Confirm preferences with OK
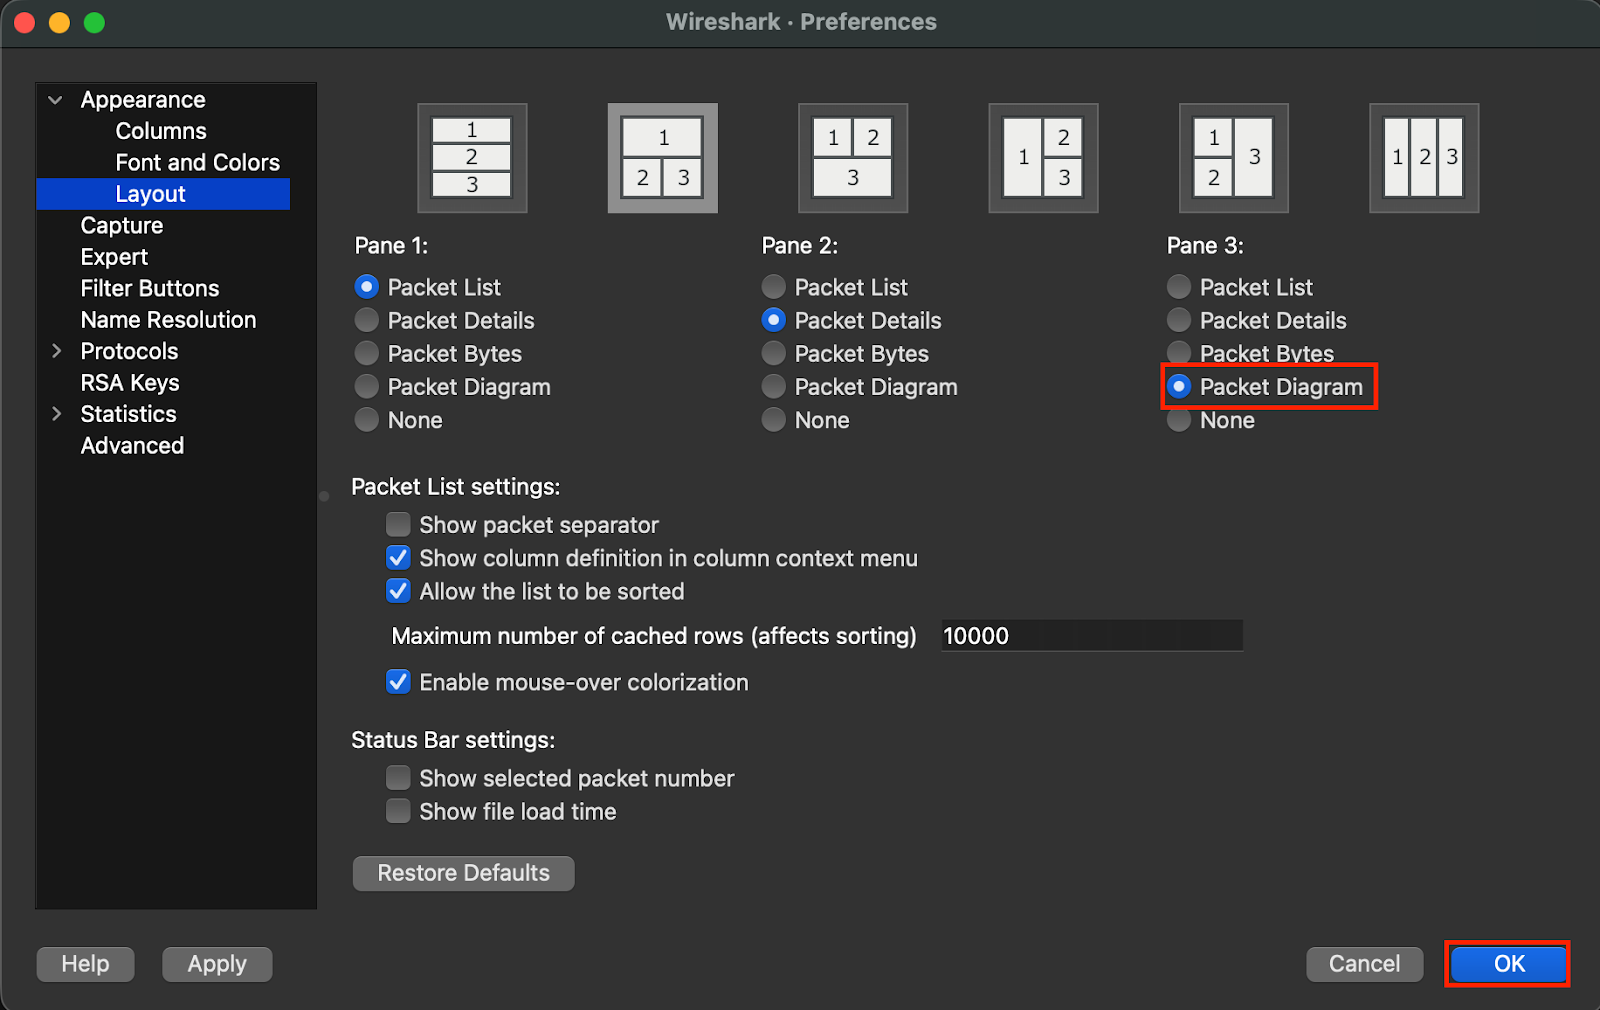 pyautogui.click(x=1509, y=964)
